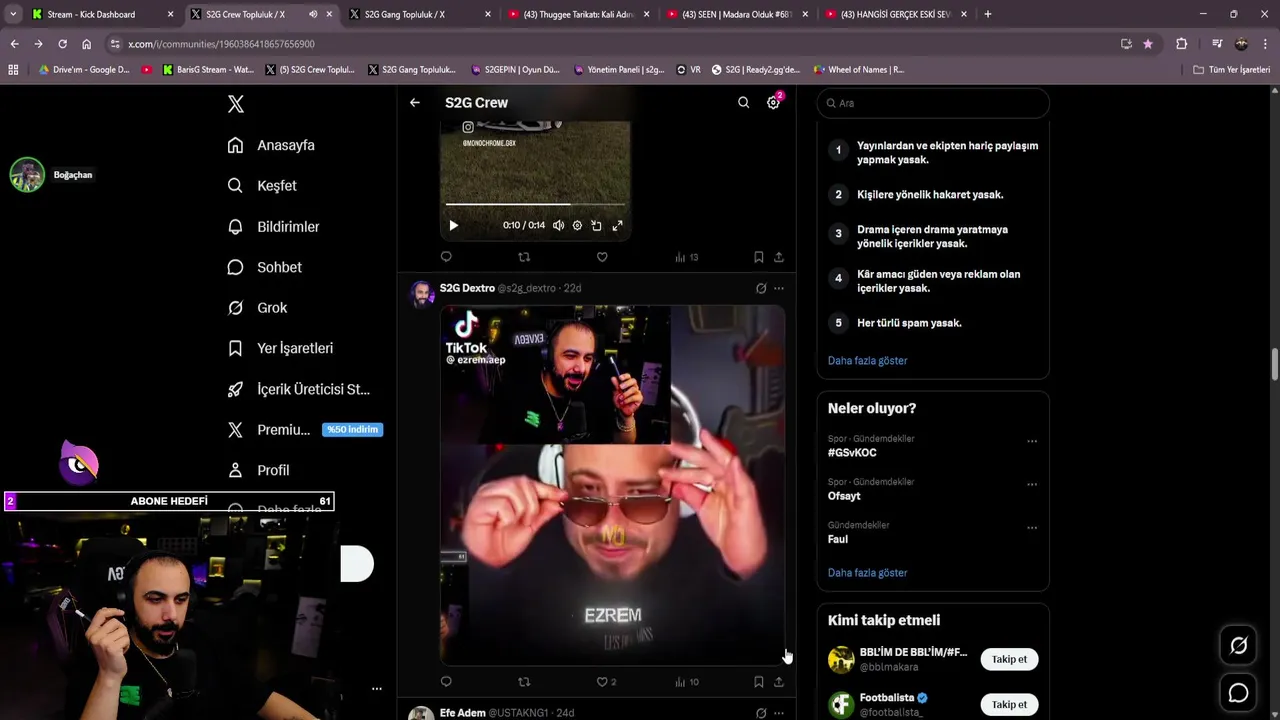Image resolution: width=1280 pixels, height=720 pixels.
Task: Go back using S2G Crew back arrow
Action: 415,102
